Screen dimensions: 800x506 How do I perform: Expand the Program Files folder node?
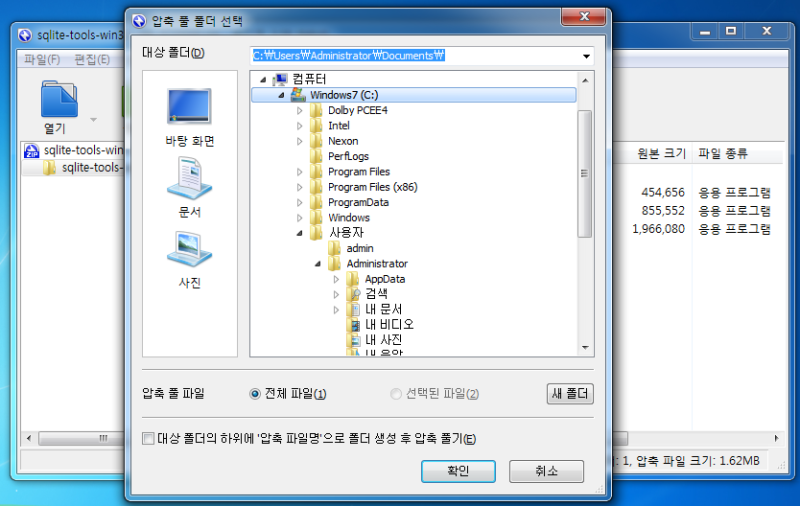tap(299, 172)
